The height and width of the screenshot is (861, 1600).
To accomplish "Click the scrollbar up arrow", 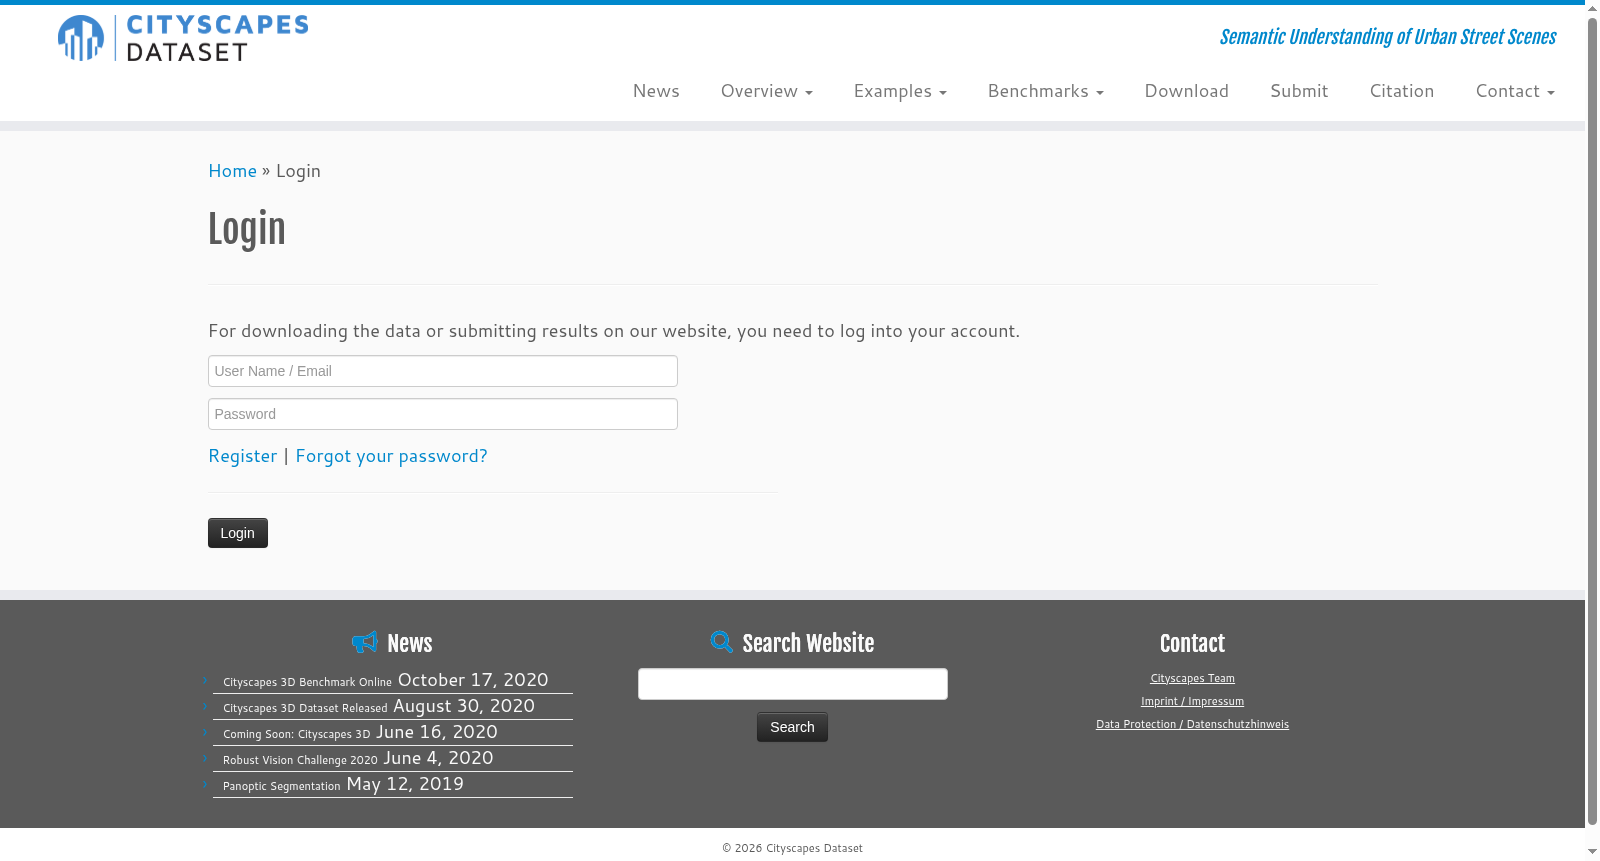I will tap(1592, 7).
